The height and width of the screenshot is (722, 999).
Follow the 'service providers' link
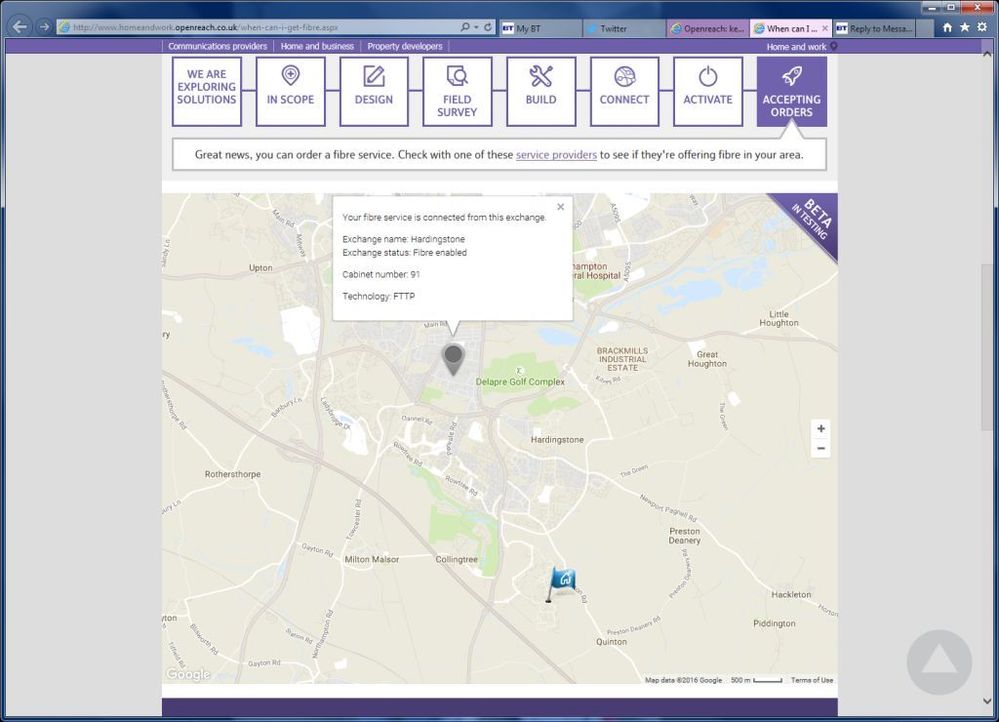coord(556,154)
